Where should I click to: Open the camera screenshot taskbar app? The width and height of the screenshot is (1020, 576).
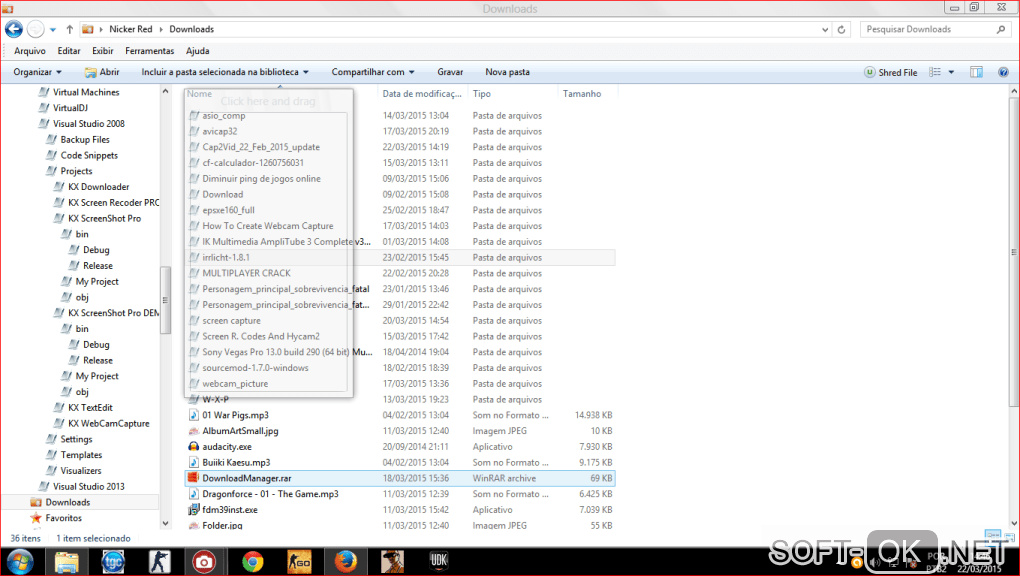tap(205, 562)
